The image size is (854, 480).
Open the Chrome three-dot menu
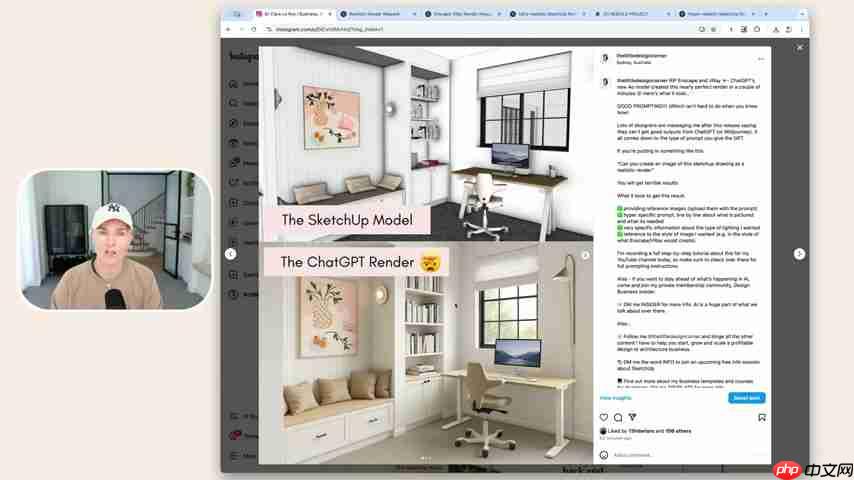click(x=801, y=29)
